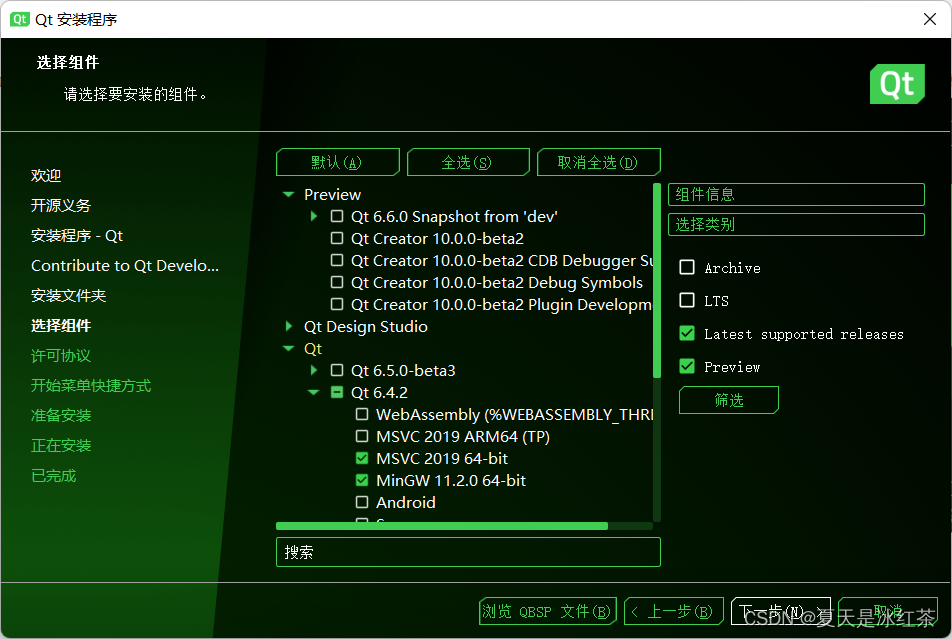This screenshot has height=639, width=952.
Task: Close the Qt installer window
Action: pos(930,19)
